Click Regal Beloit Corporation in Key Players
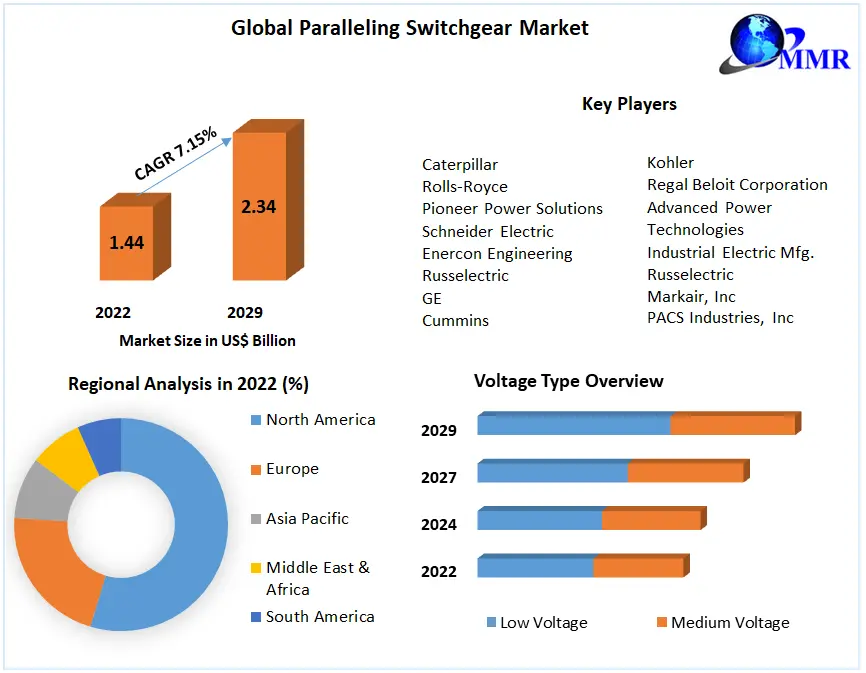This screenshot has height=673, width=866. point(737,185)
